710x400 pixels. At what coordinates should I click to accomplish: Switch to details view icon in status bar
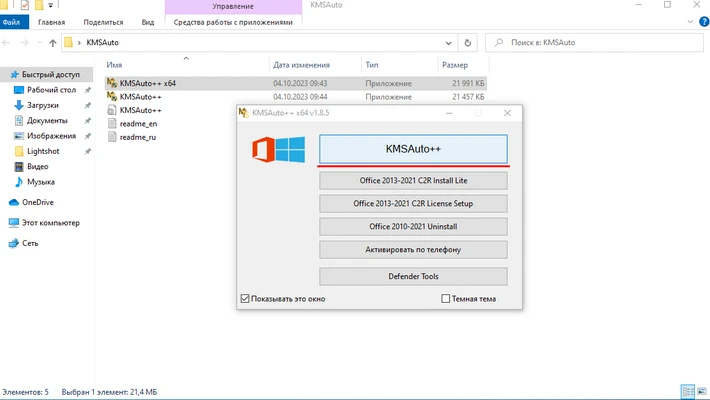pos(688,391)
